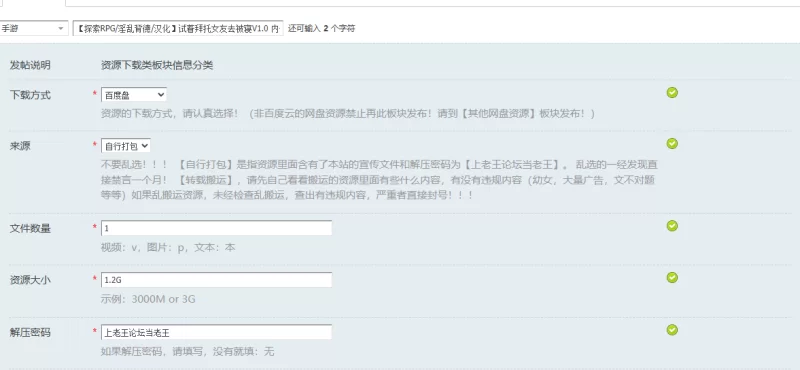
Task: Click the 资源下载类板块信息分类 text
Action: pos(157,65)
